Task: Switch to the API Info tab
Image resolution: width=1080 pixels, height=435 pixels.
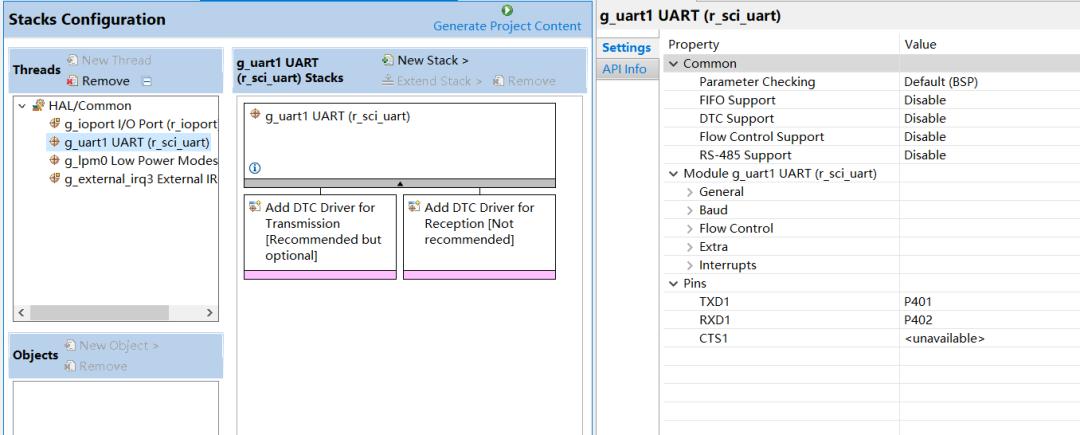Action: (x=624, y=69)
